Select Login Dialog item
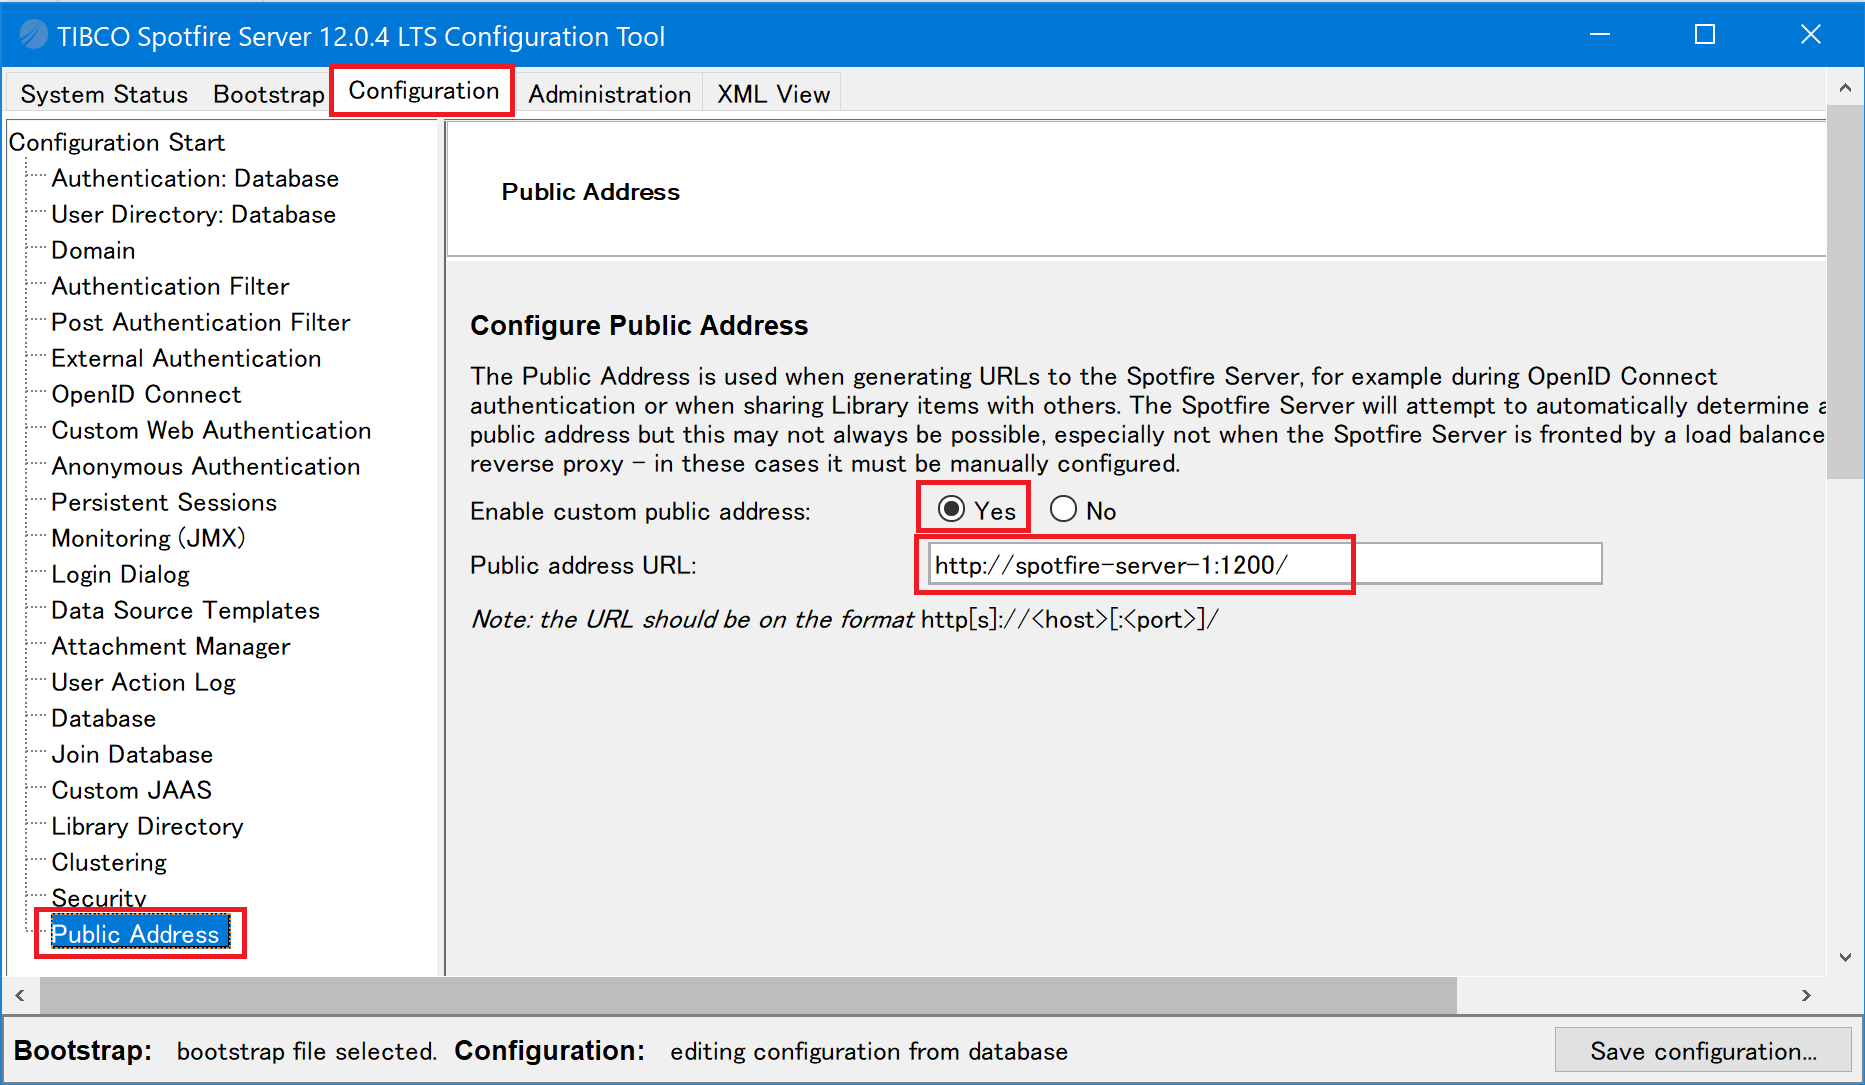Screen dimensions: 1865x1085 click(120, 574)
